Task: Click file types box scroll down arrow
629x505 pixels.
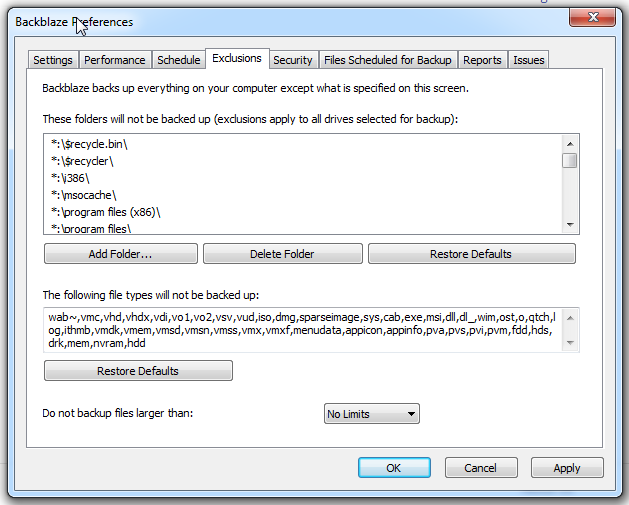Action: click(x=571, y=343)
